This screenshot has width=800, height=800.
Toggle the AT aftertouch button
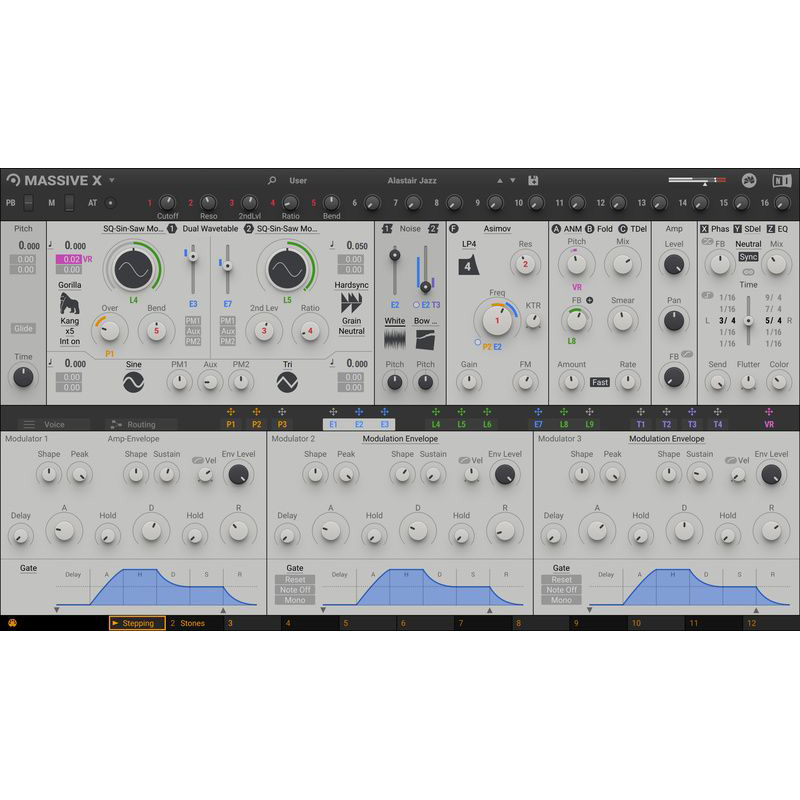[x=110, y=203]
